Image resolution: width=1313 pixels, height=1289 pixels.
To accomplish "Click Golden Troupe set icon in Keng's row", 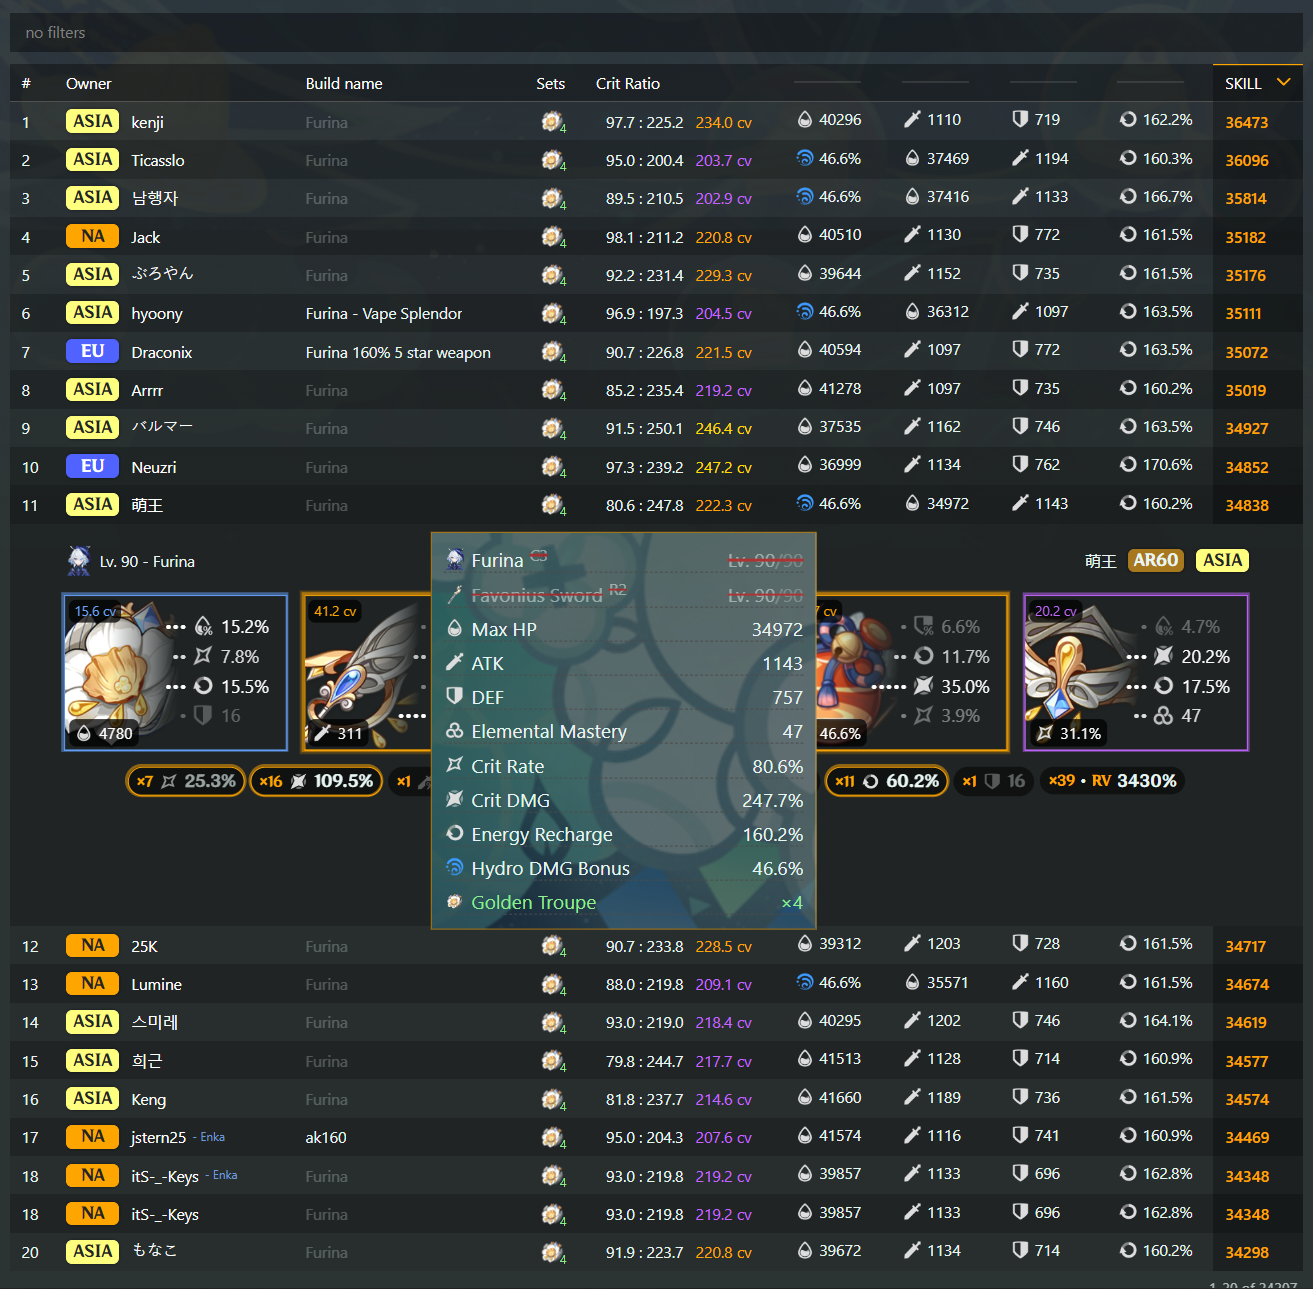I will tap(552, 1100).
